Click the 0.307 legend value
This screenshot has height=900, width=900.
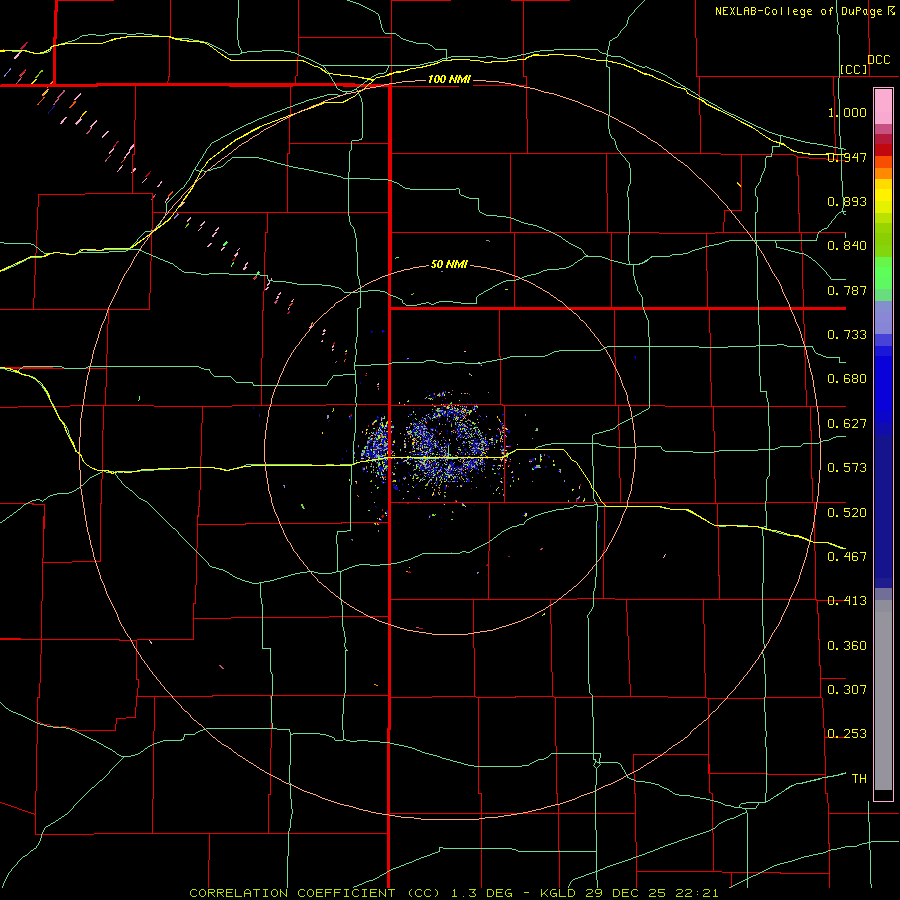click(x=847, y=690)
